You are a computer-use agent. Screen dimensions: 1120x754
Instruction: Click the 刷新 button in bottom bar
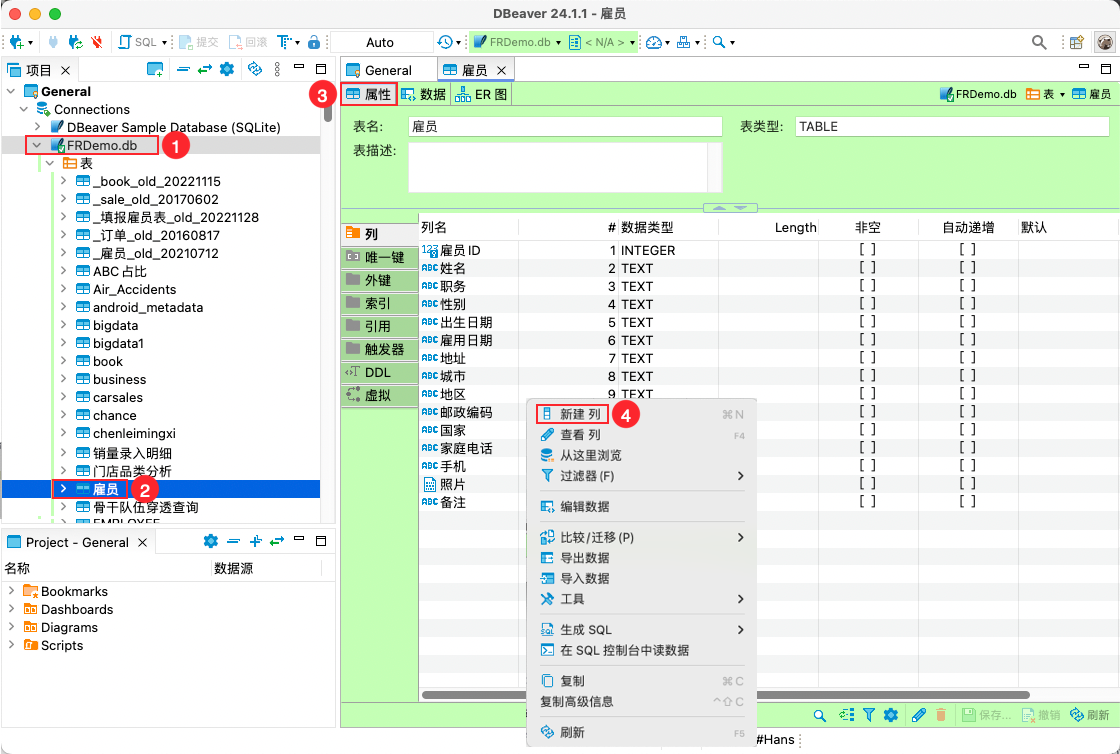[x=1091, y=715]
